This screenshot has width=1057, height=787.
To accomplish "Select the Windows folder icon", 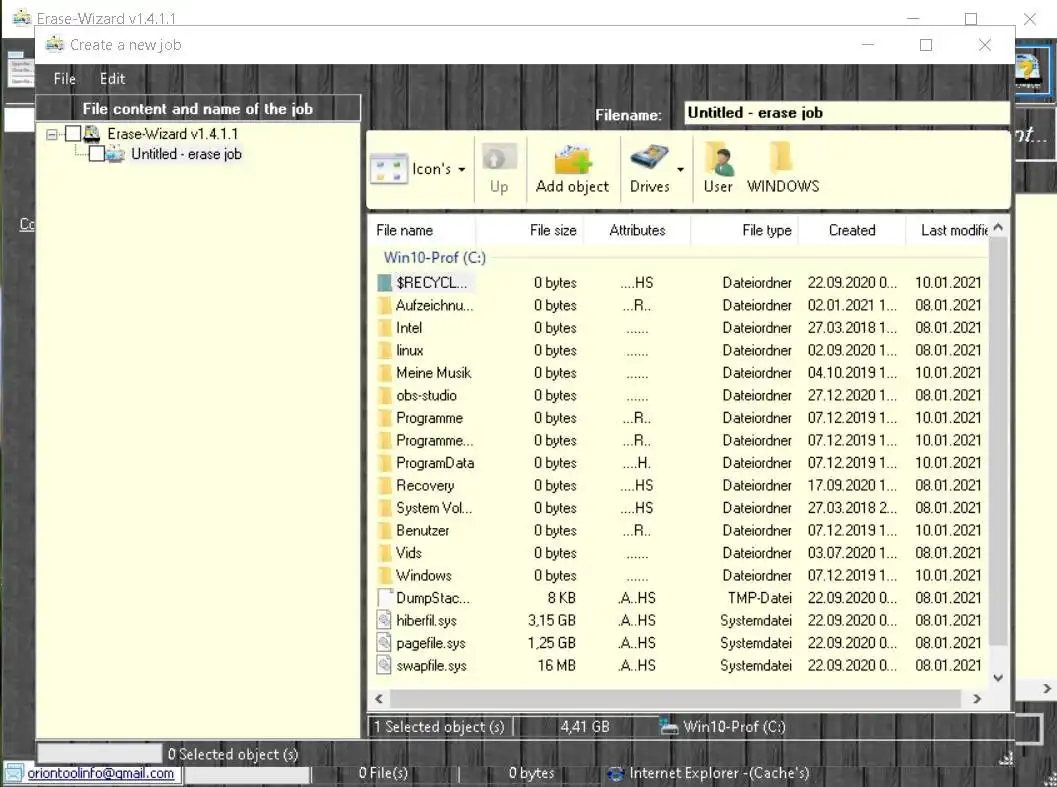I will point(384,575).
